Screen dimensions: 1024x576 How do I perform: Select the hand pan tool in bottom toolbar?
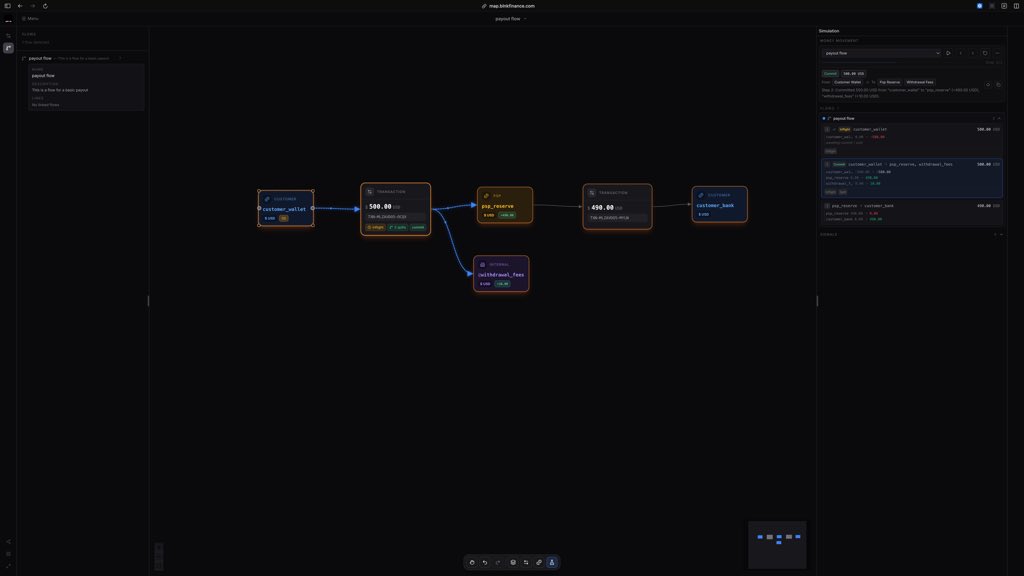[472, 562]
